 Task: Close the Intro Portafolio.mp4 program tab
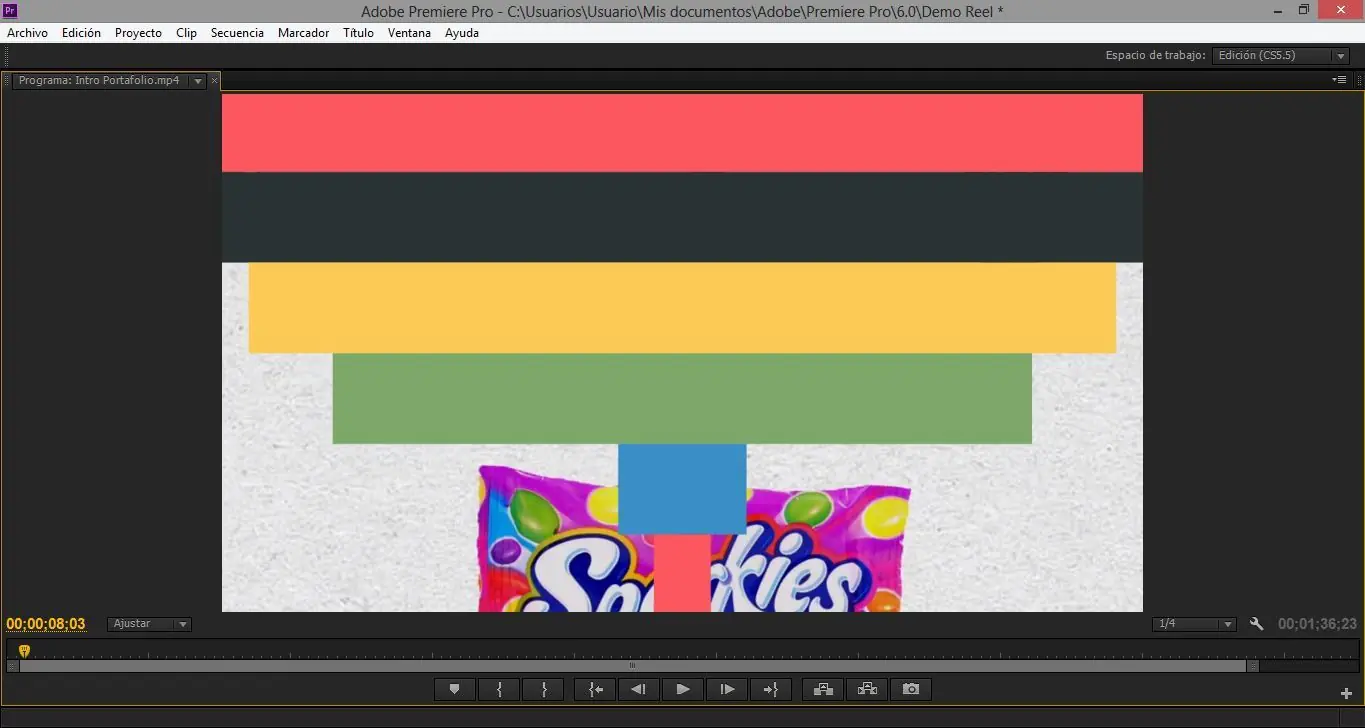click(214, 81)
